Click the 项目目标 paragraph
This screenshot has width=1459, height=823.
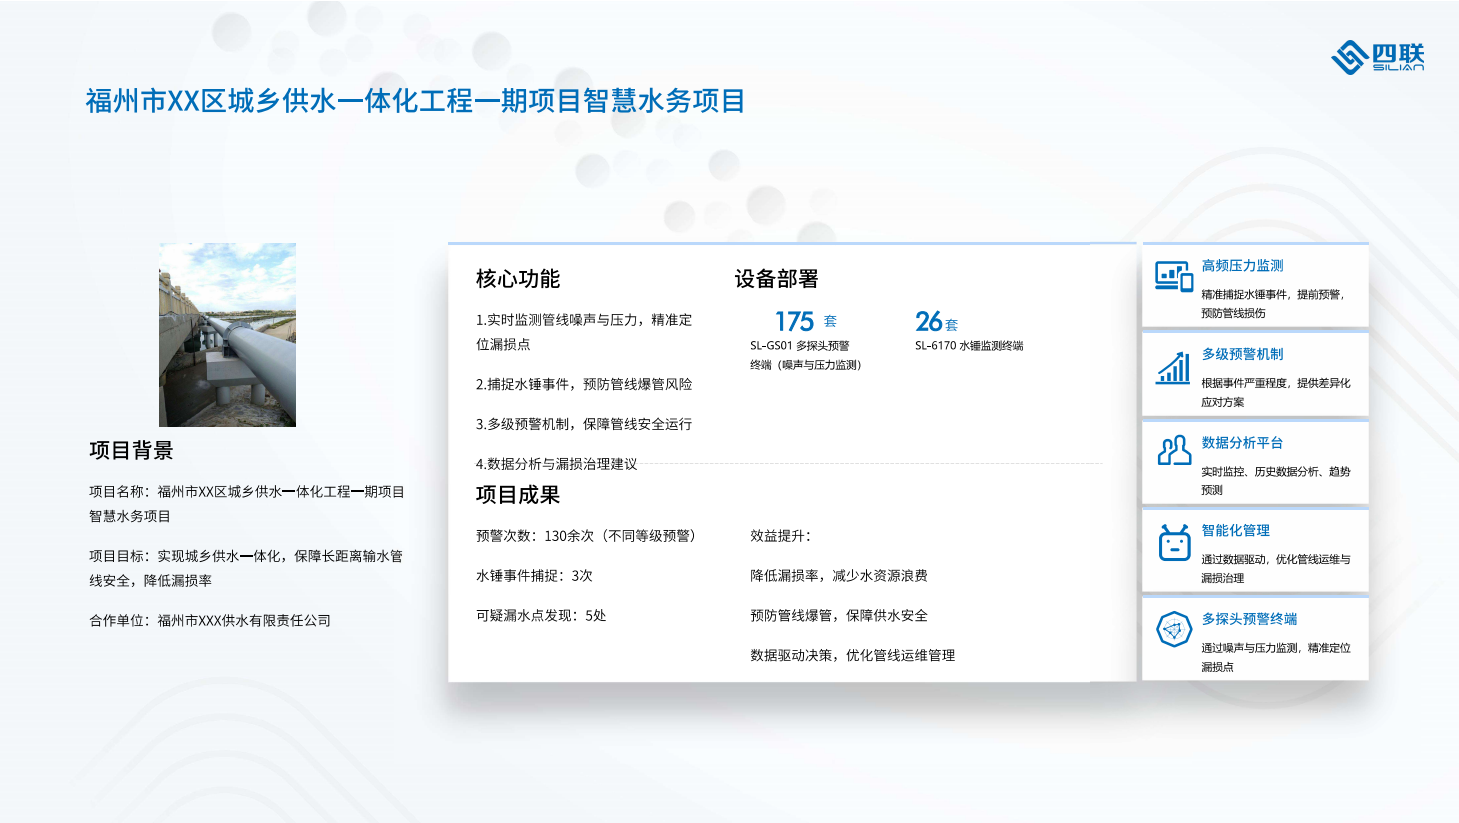click(x=246, y=568)
